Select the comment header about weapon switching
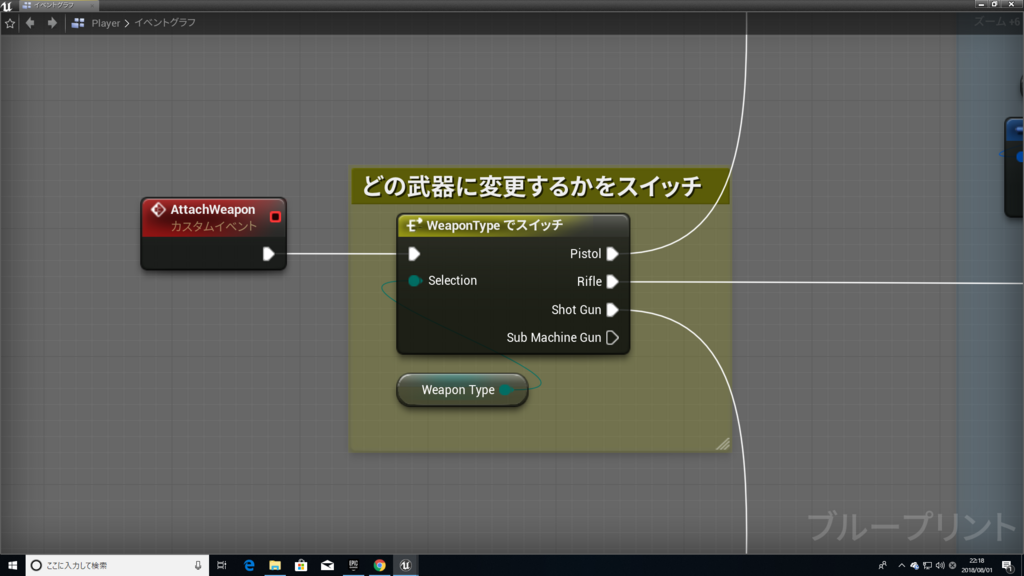This screenshot has height=576, width=1024. 527,185
